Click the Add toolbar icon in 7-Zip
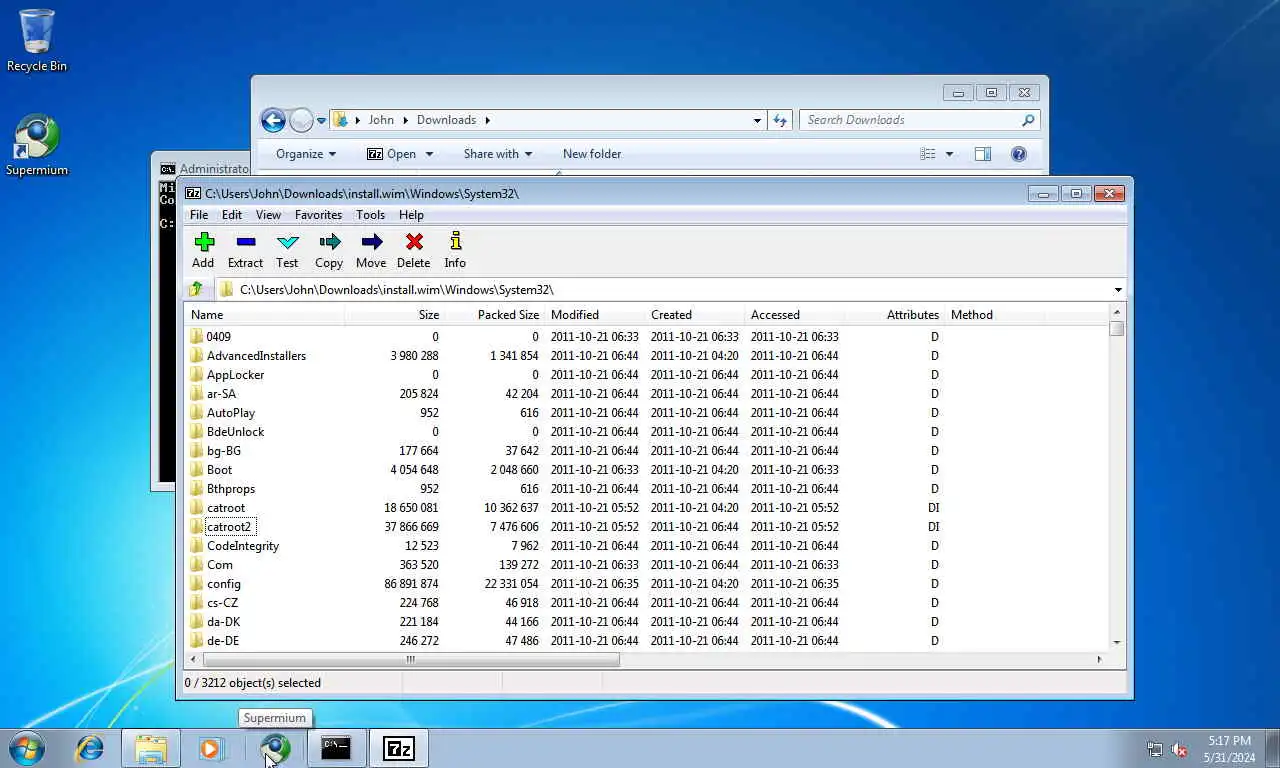The image size is (1280, 768). (x=204, y=242)
